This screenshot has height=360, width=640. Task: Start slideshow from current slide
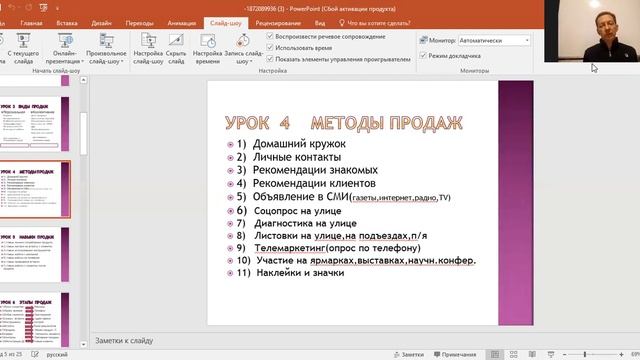23,49
